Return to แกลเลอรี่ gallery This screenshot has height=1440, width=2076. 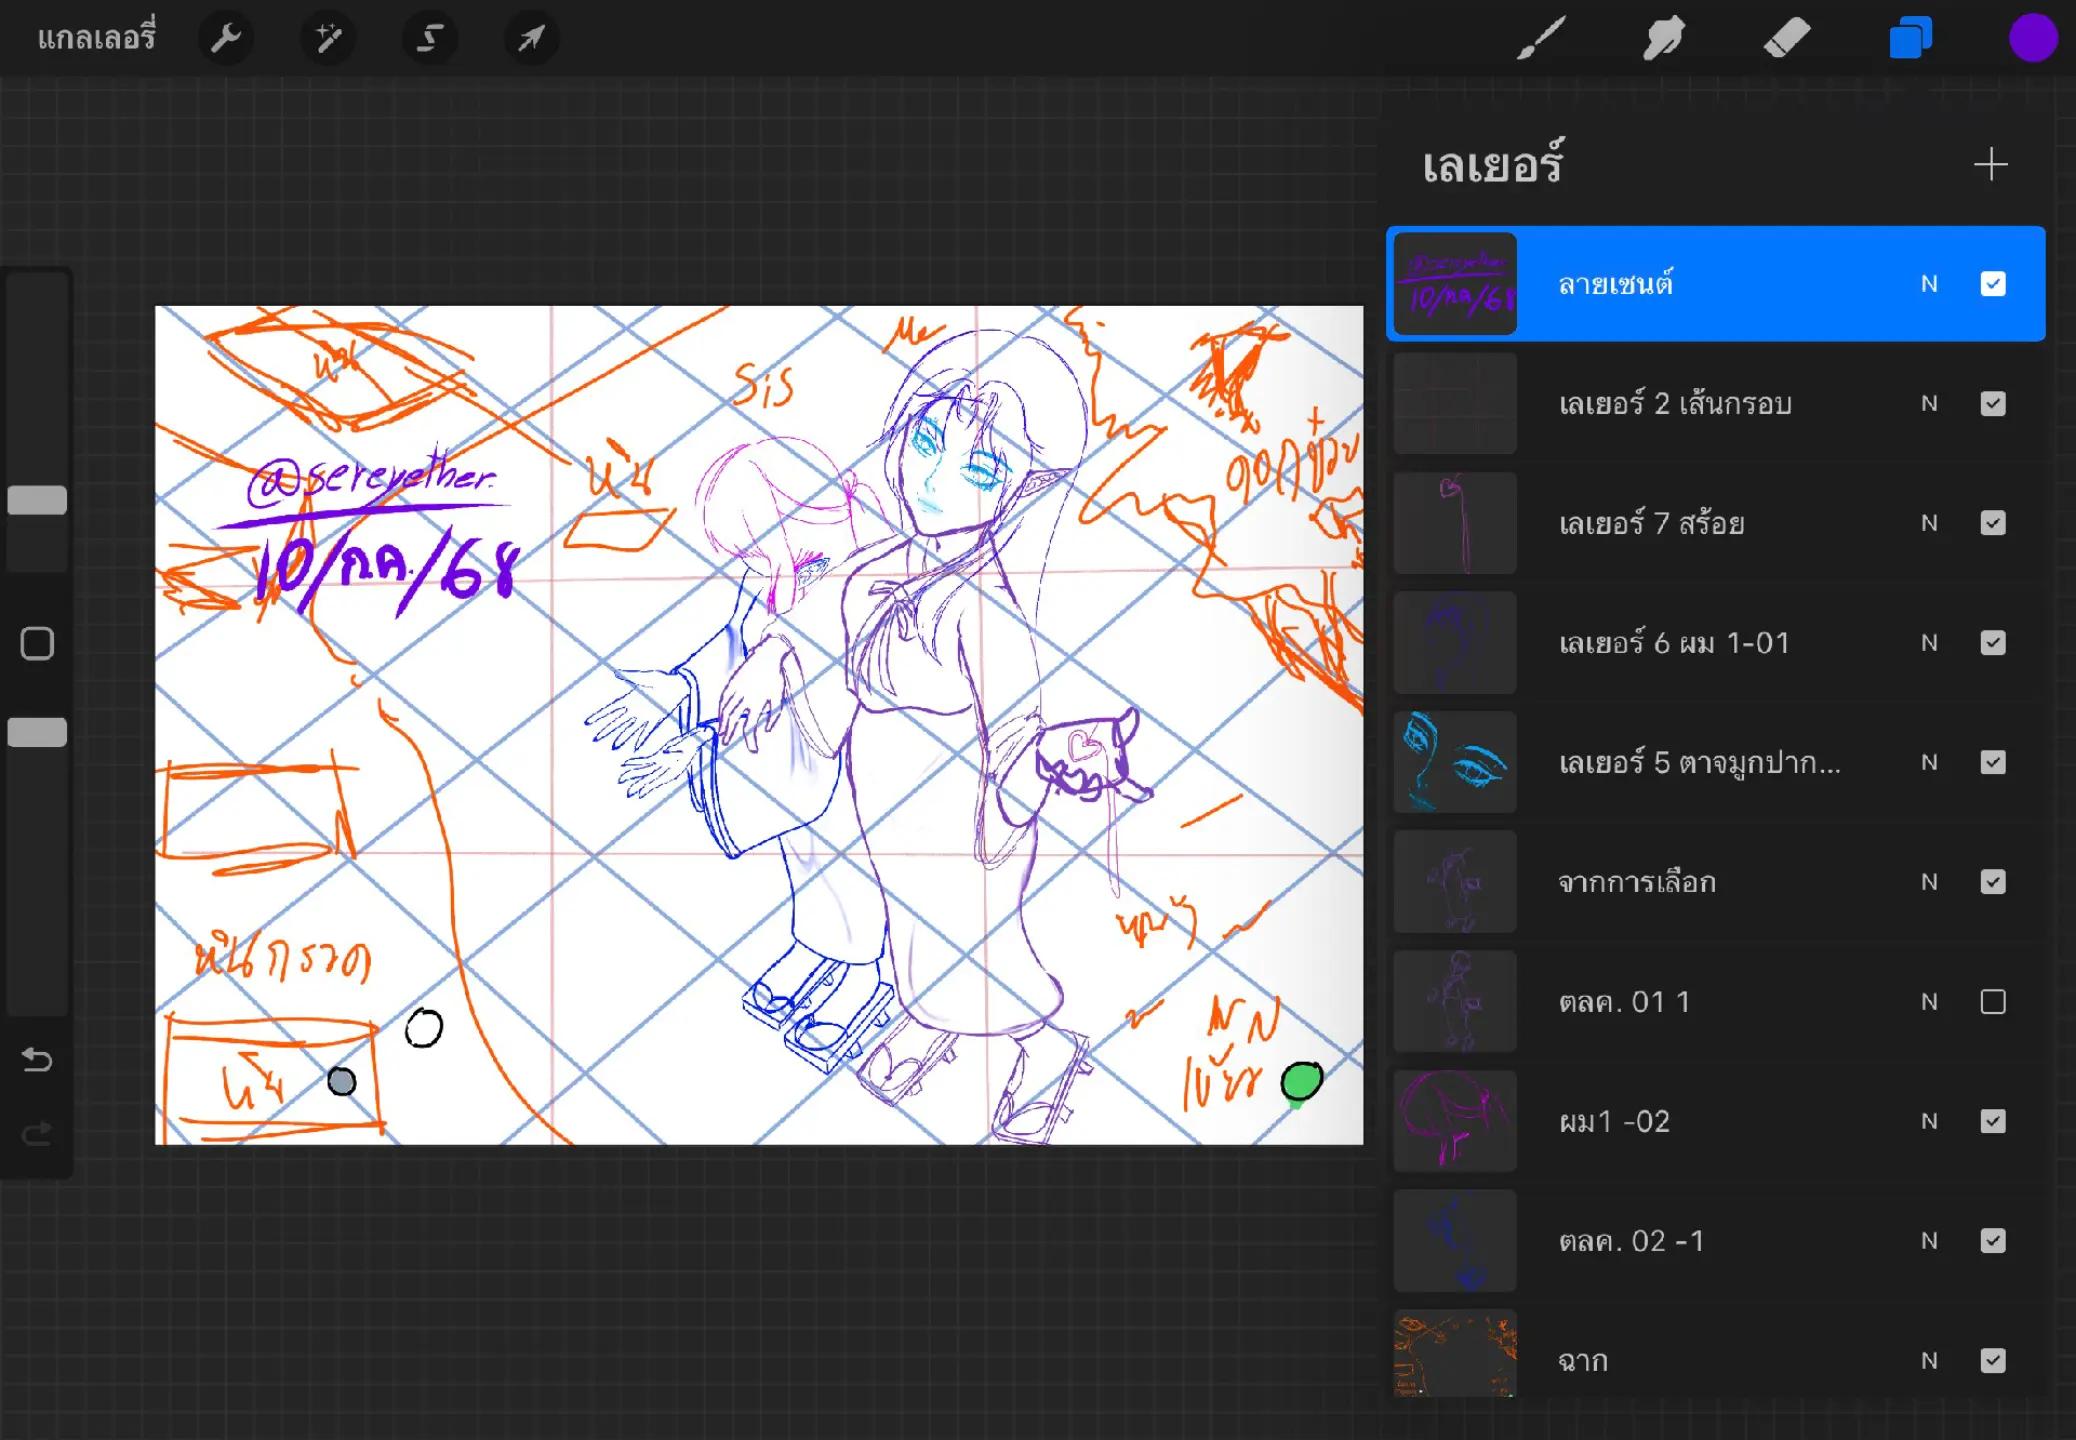click(x=97, y=38)
